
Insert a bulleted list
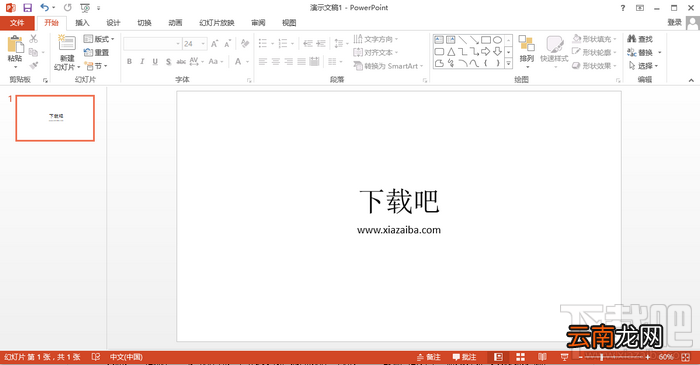click(262, 43)
